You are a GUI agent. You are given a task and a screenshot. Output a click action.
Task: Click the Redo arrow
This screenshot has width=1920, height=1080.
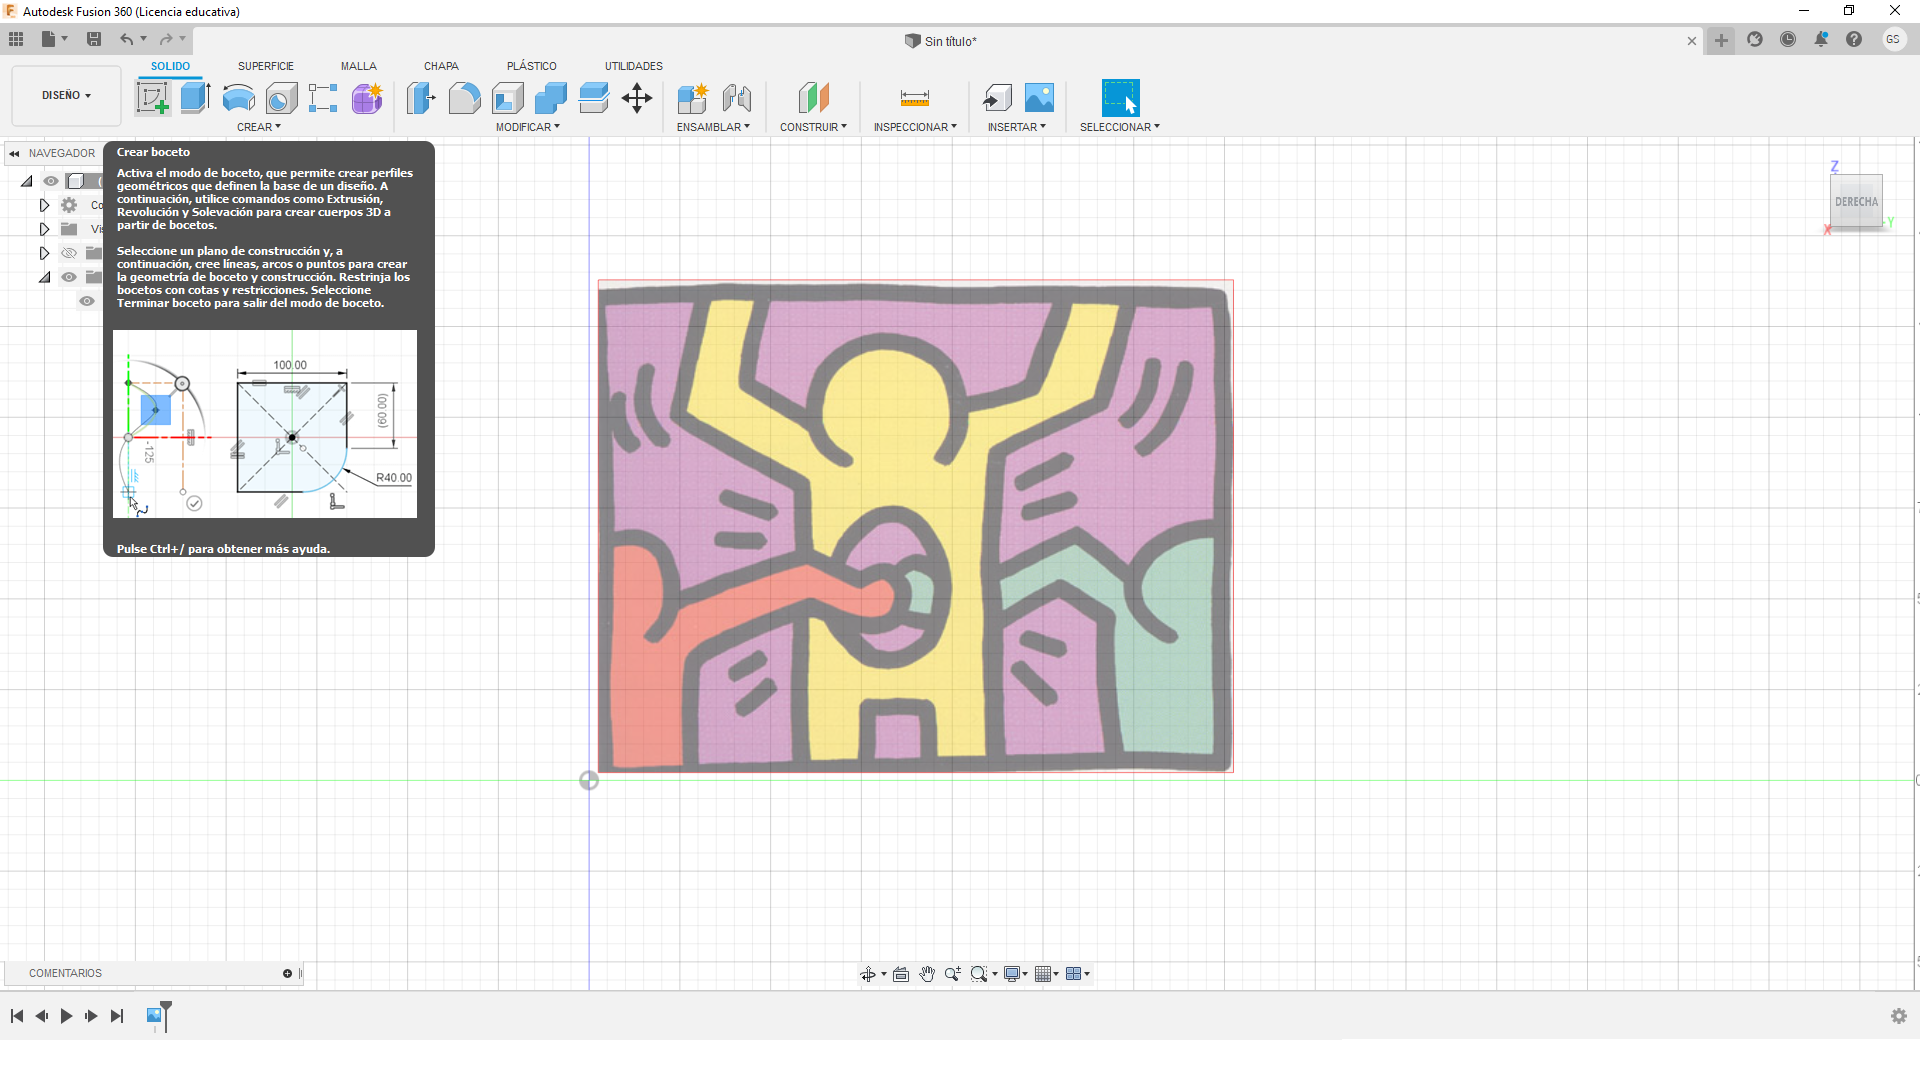166,39
